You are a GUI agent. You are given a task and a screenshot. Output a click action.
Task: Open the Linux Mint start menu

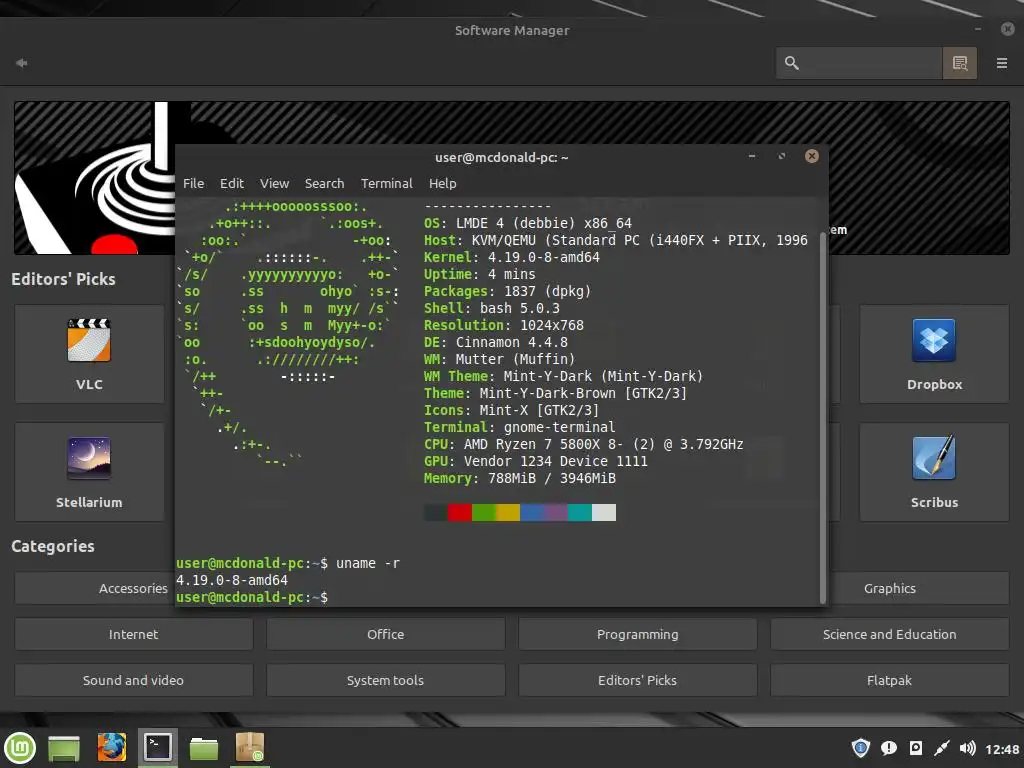(20, 748)
